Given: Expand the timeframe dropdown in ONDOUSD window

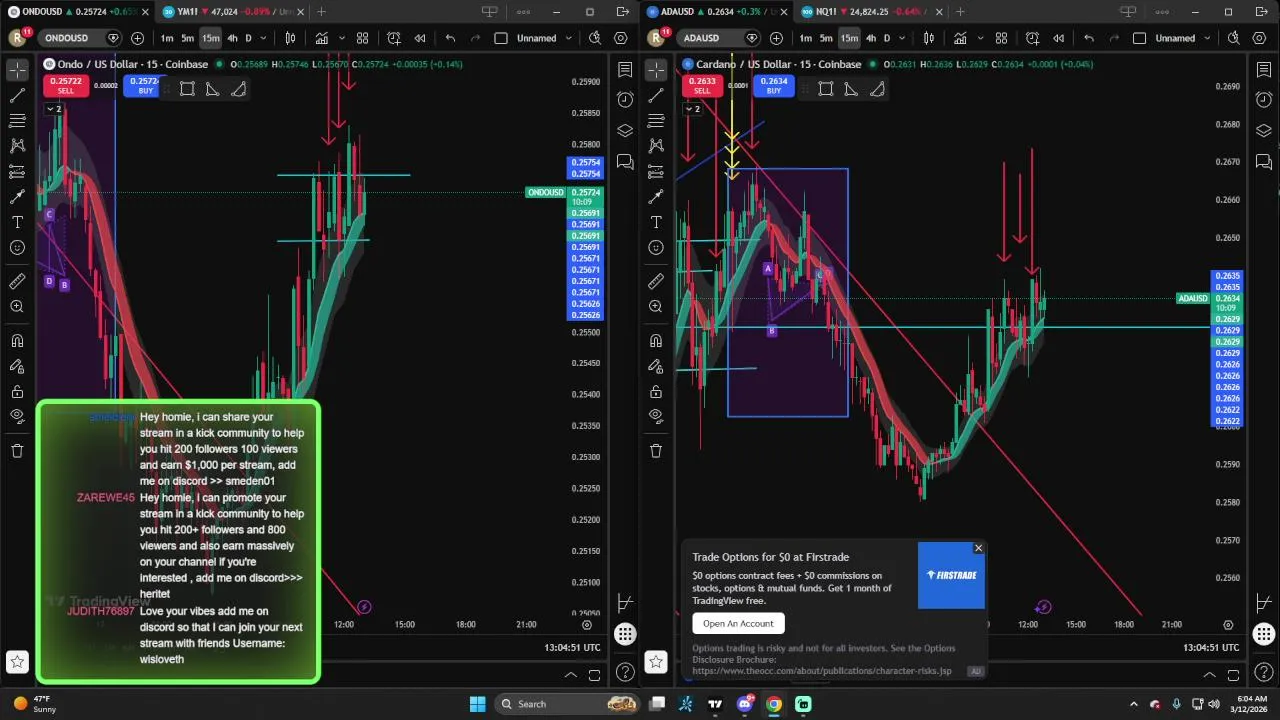Looking at the screenshot, I should 263,38.
